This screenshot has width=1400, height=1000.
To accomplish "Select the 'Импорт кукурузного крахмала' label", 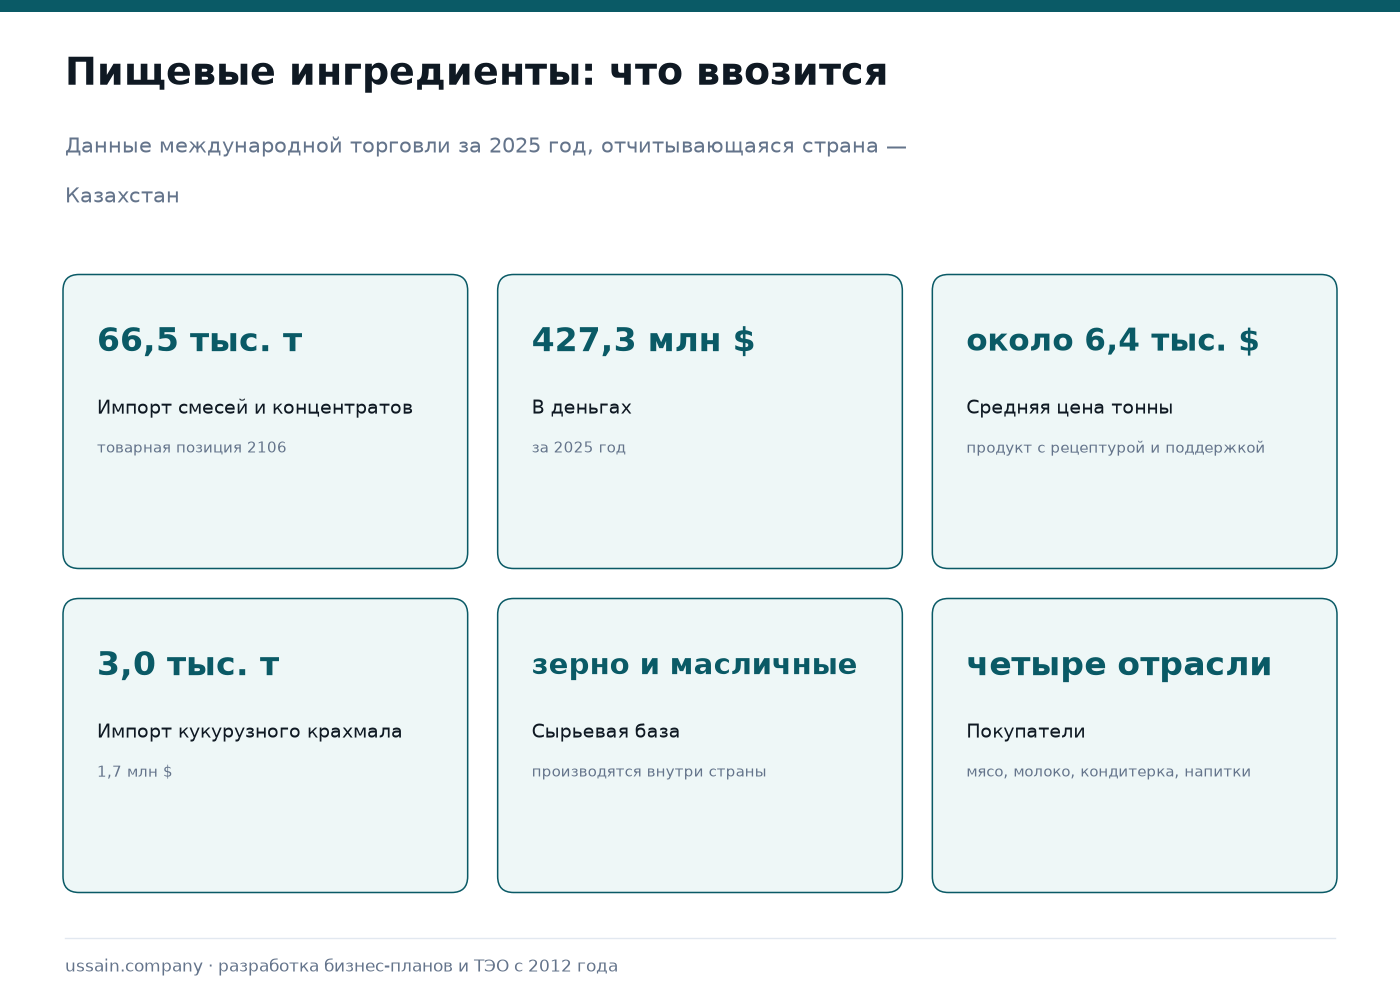I will (250, 731).
